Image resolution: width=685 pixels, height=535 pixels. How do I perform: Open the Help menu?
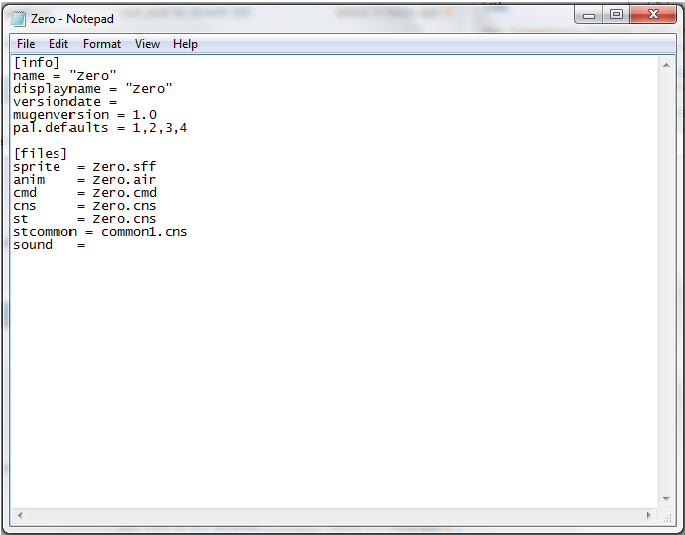pyautogui.click(x=185, y=44)
